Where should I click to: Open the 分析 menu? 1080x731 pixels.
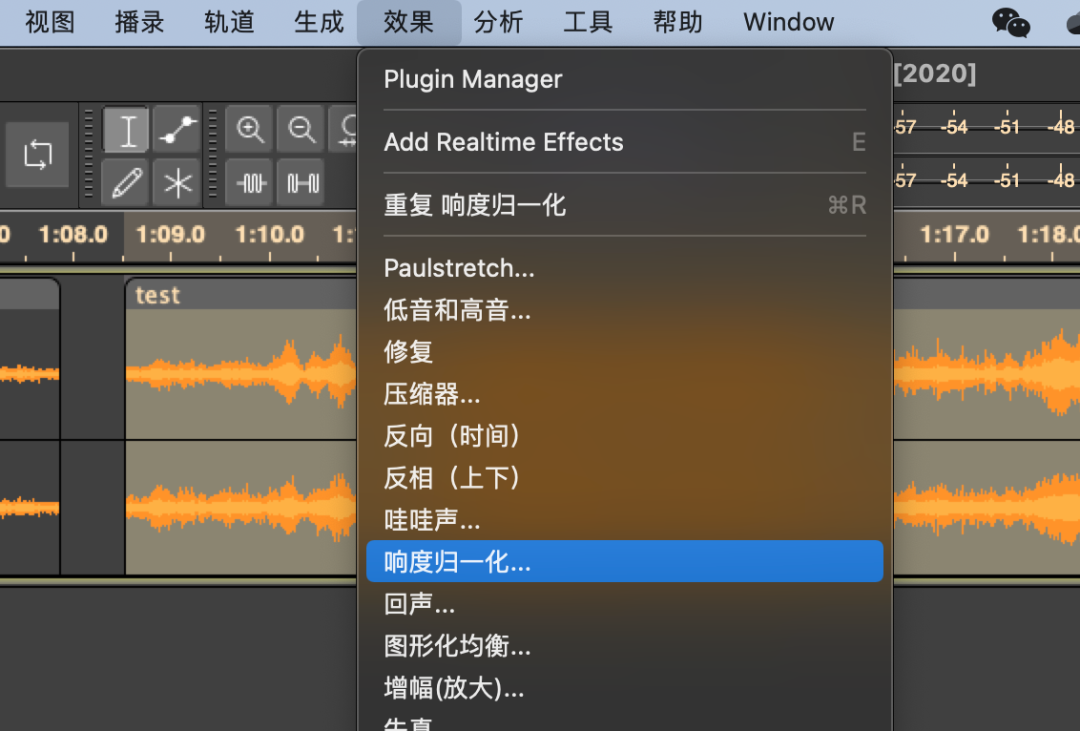coord(498,22)
